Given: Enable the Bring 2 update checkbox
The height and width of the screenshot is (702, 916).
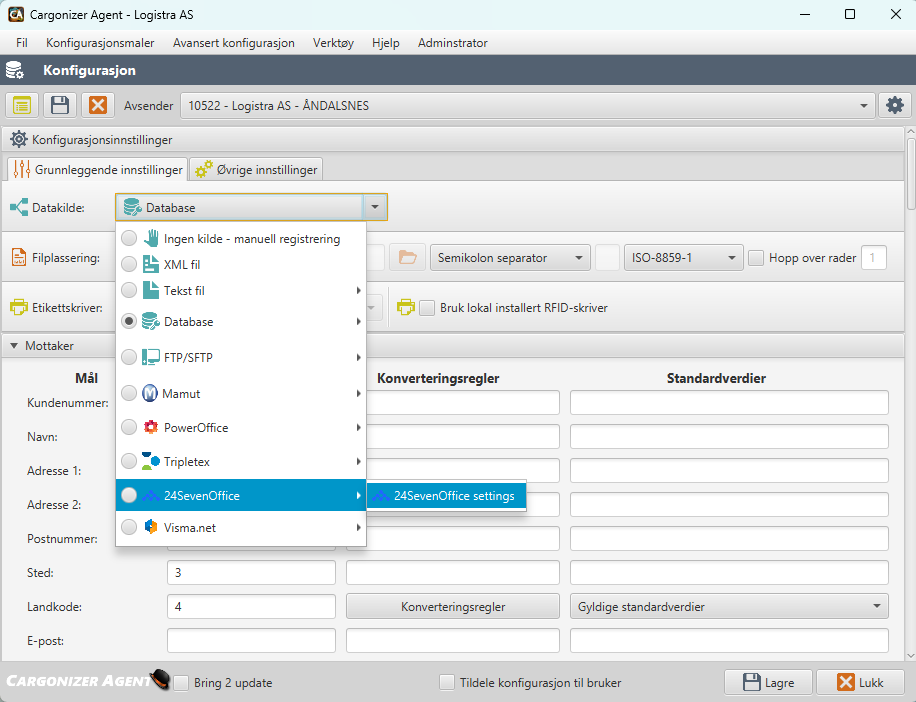Looking at the screenshot, I should point(181,682).
